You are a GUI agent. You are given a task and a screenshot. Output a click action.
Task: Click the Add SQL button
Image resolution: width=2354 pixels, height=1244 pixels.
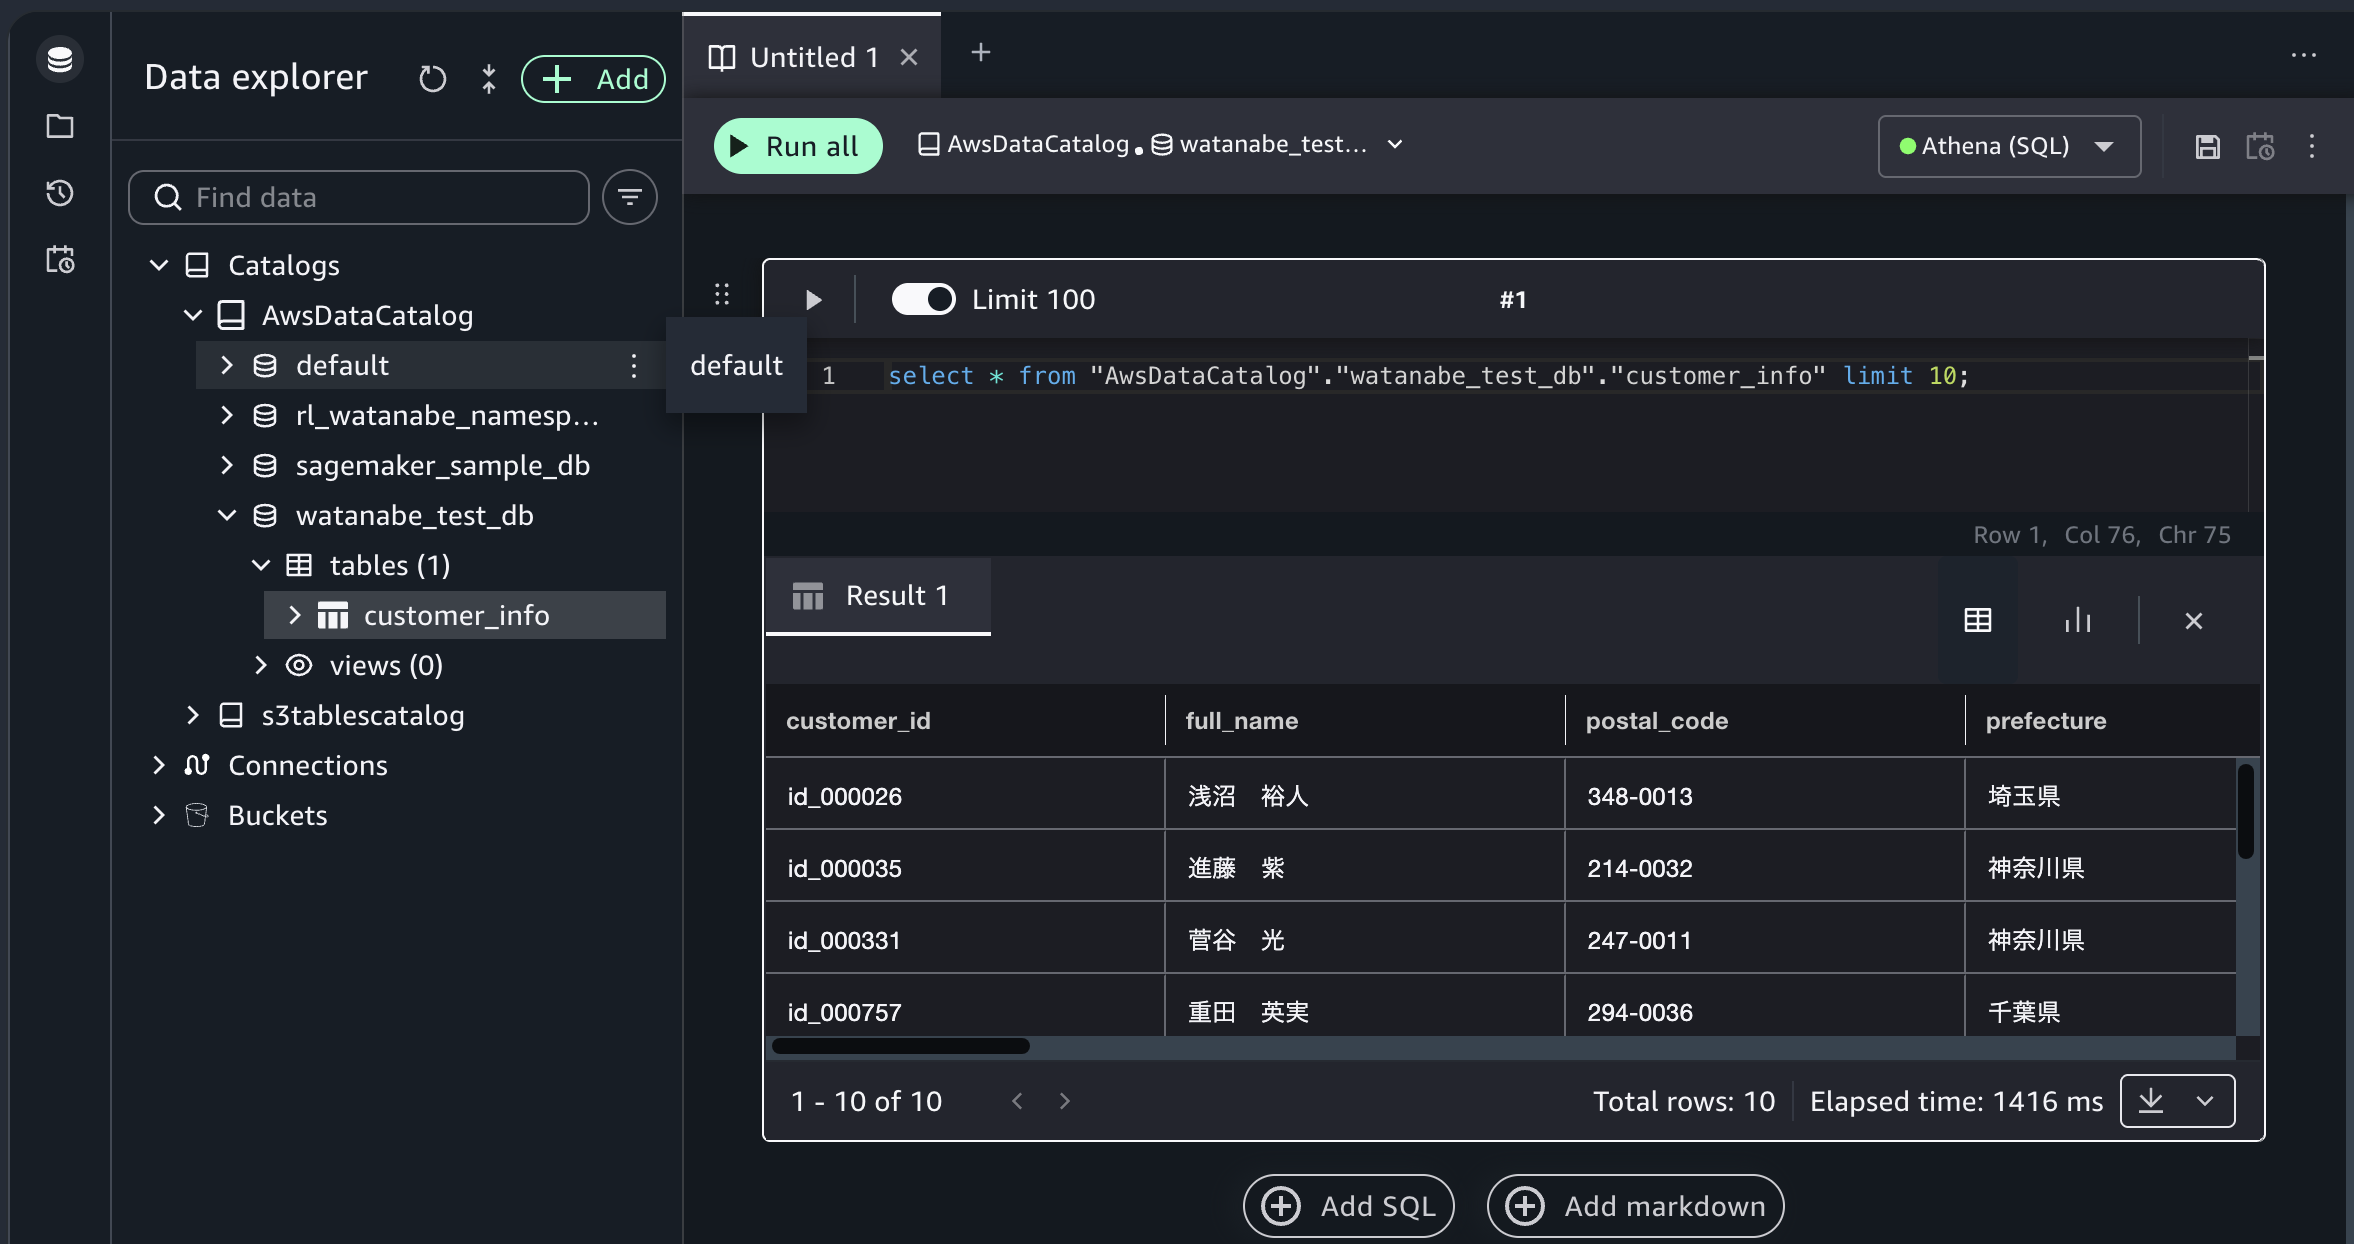pyautogui.click(x=1348, y=1206)
